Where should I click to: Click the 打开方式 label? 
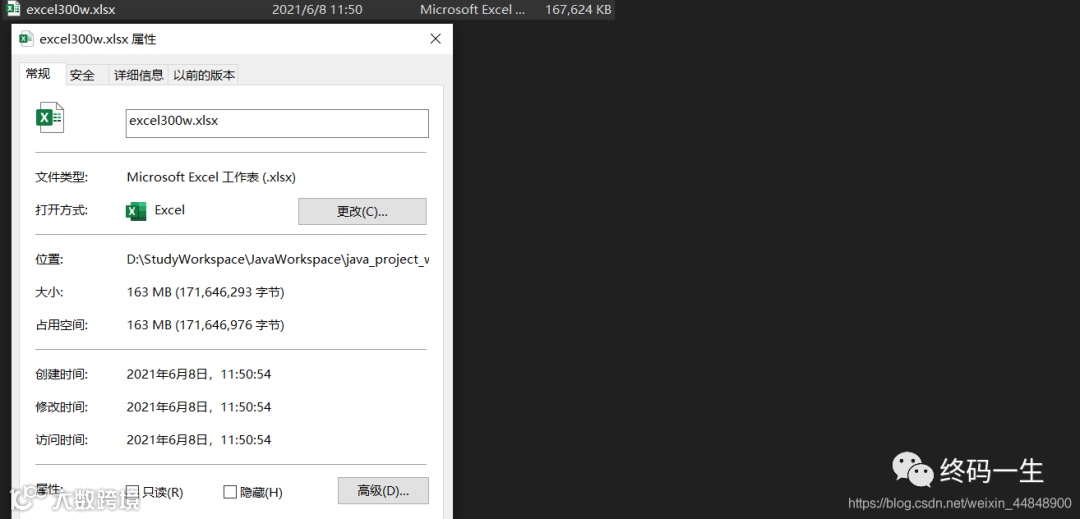(x=62, y=210)
